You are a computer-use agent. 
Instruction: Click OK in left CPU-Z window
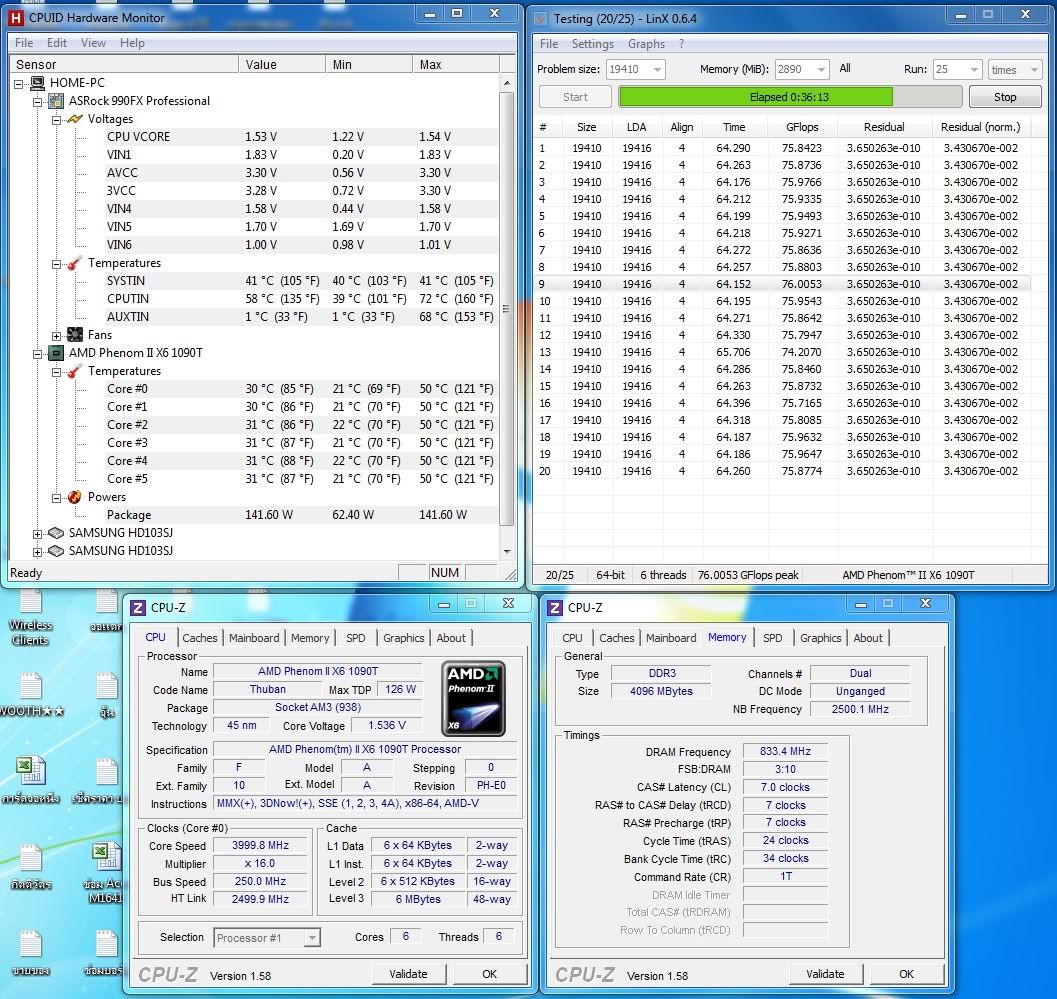(489, 974)
